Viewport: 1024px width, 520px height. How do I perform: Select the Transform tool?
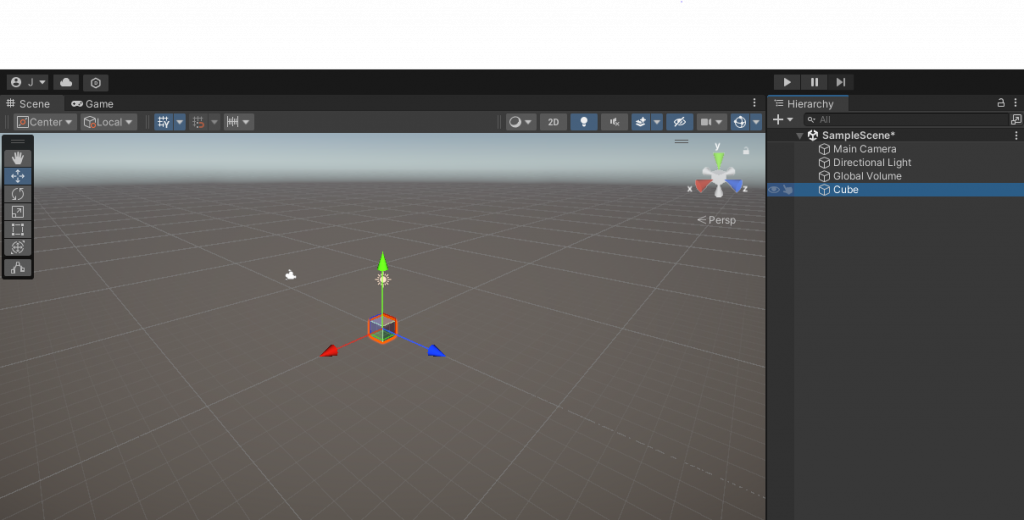click(18, 247)
